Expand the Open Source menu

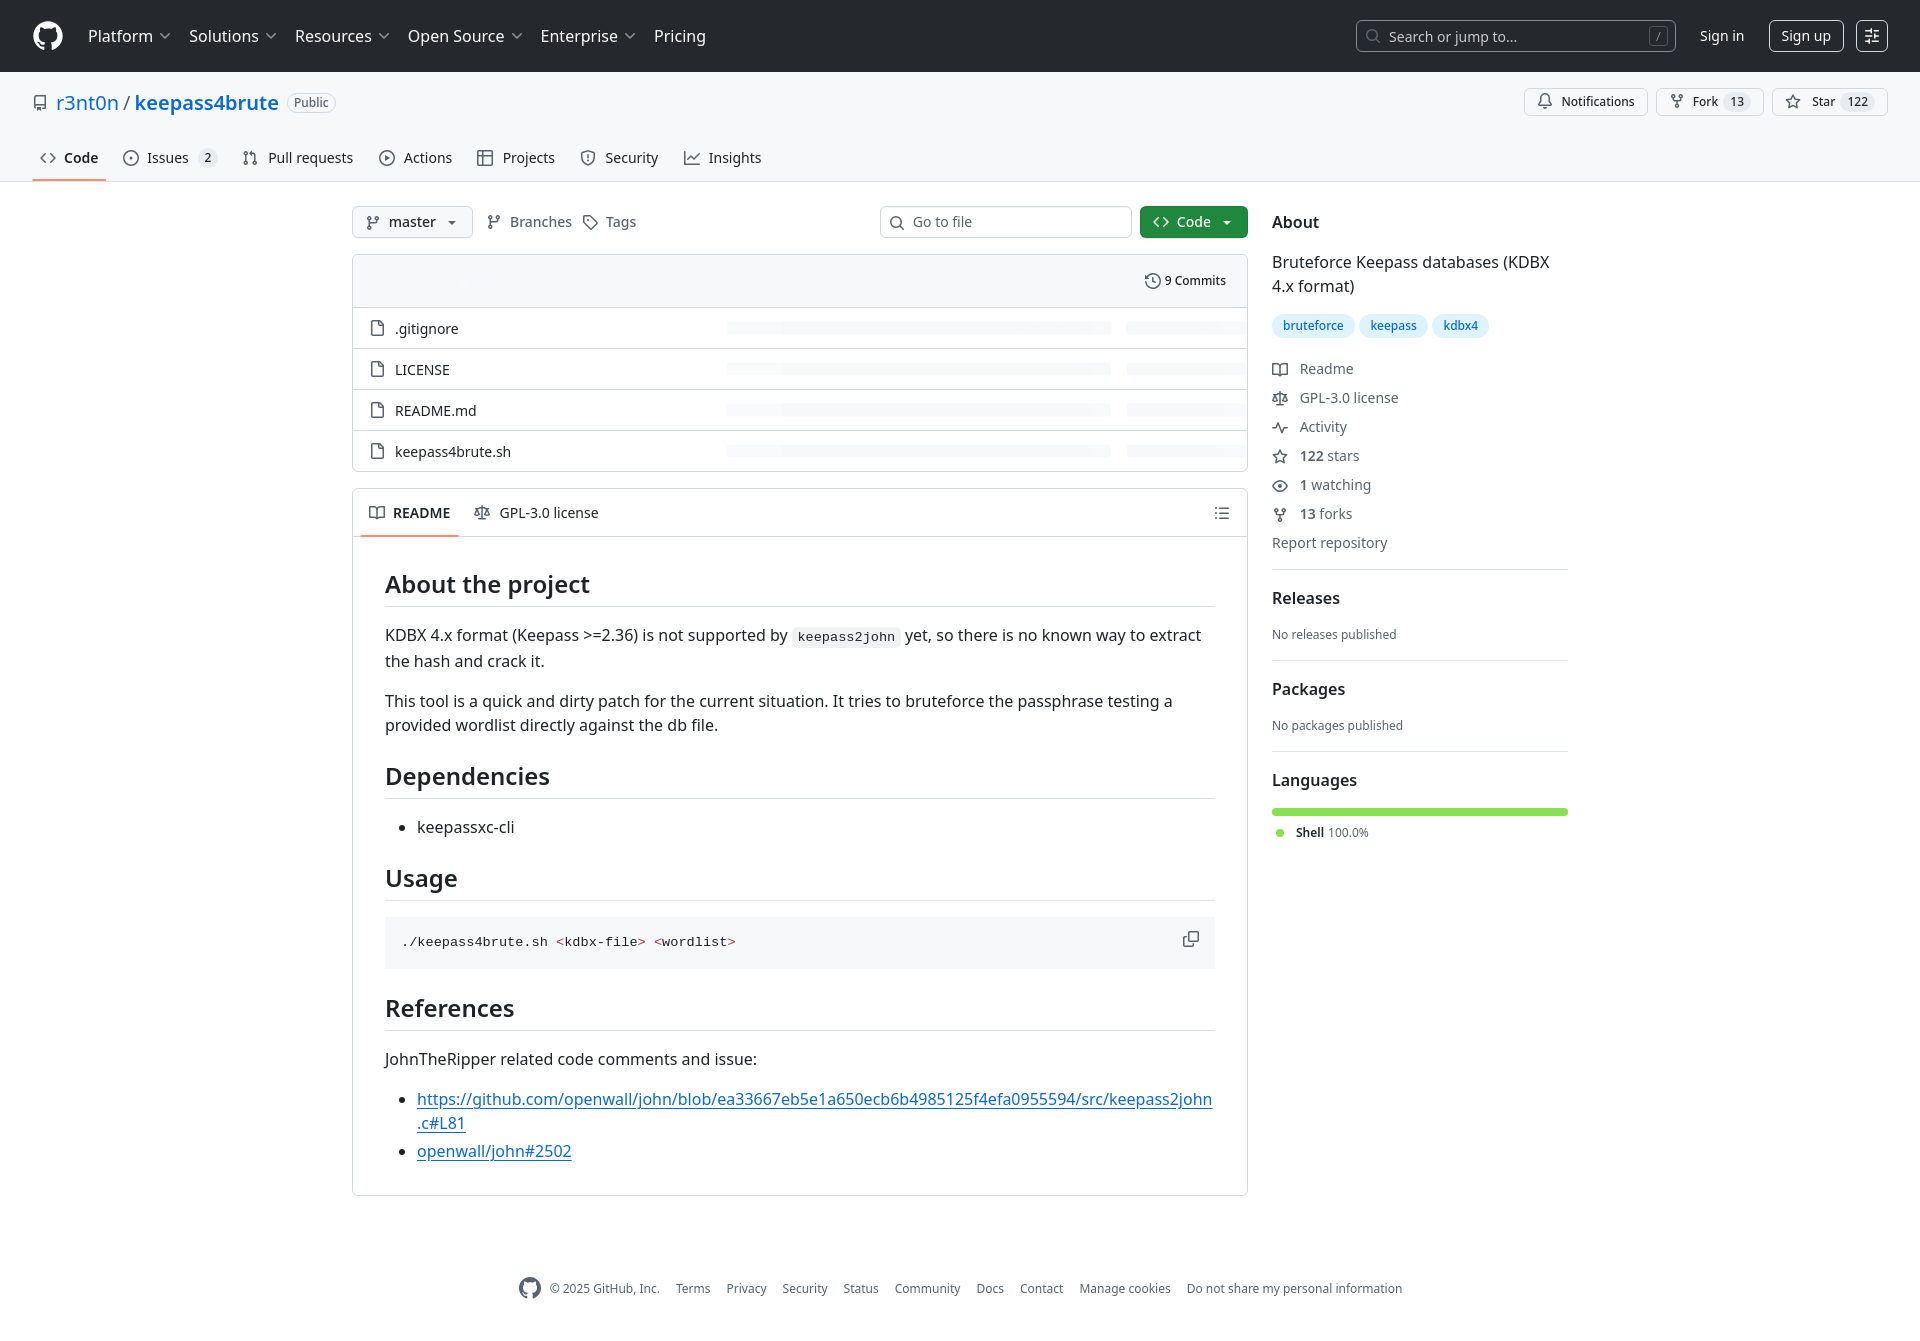tap(465, 36)
